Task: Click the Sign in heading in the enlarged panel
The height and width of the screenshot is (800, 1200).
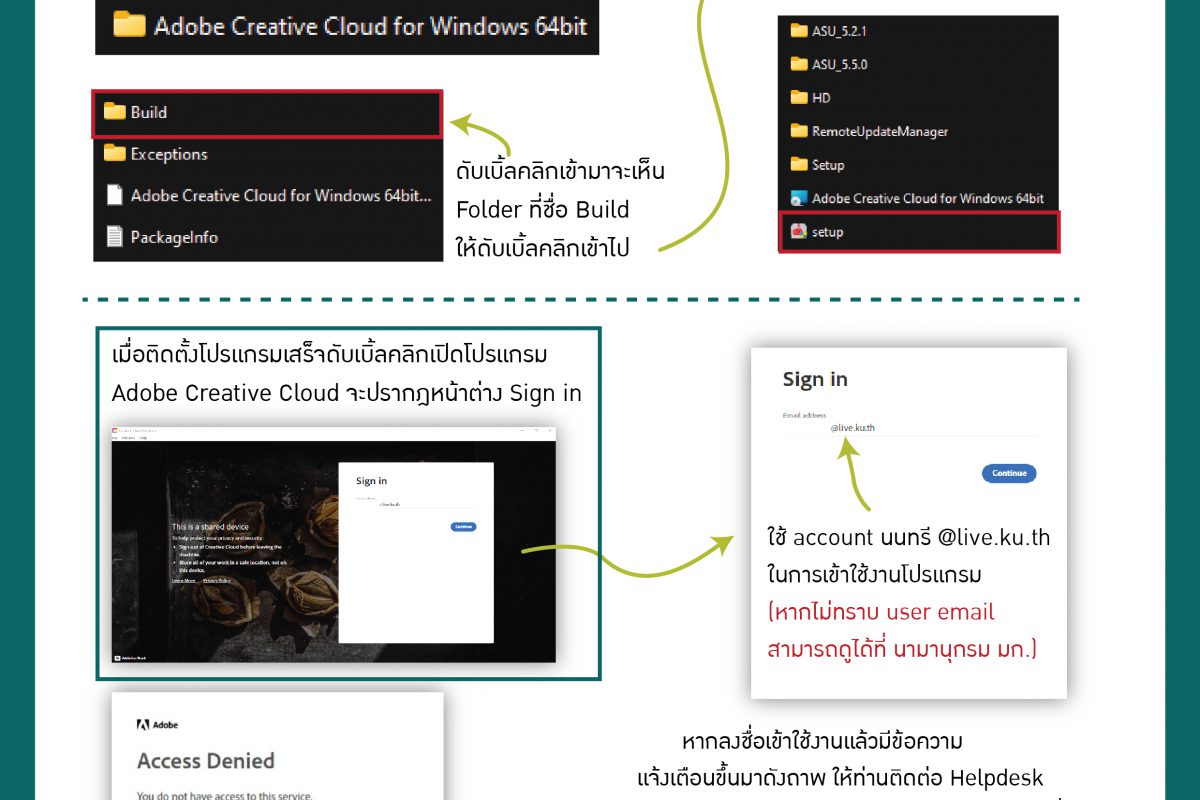Action: pos(815,379)
